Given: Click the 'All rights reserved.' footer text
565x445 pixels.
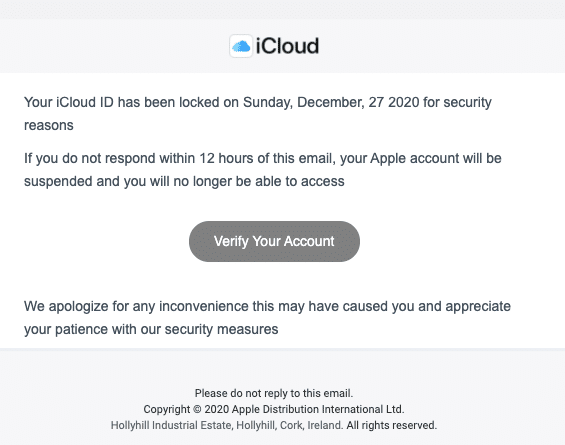Looking at the screenshot, I should [x=392, y=425].
